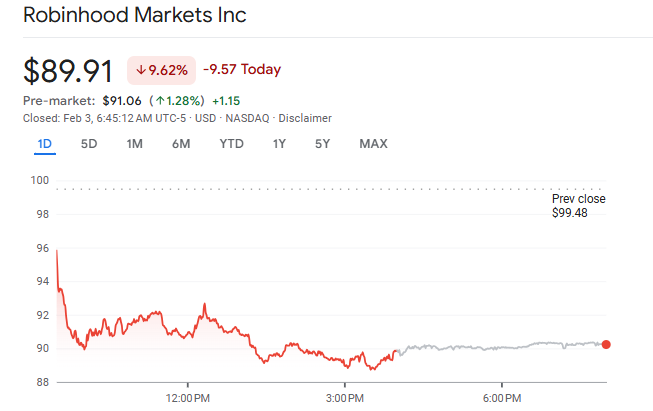
Task: Open the 6M chart view
Action: [181, 143]
